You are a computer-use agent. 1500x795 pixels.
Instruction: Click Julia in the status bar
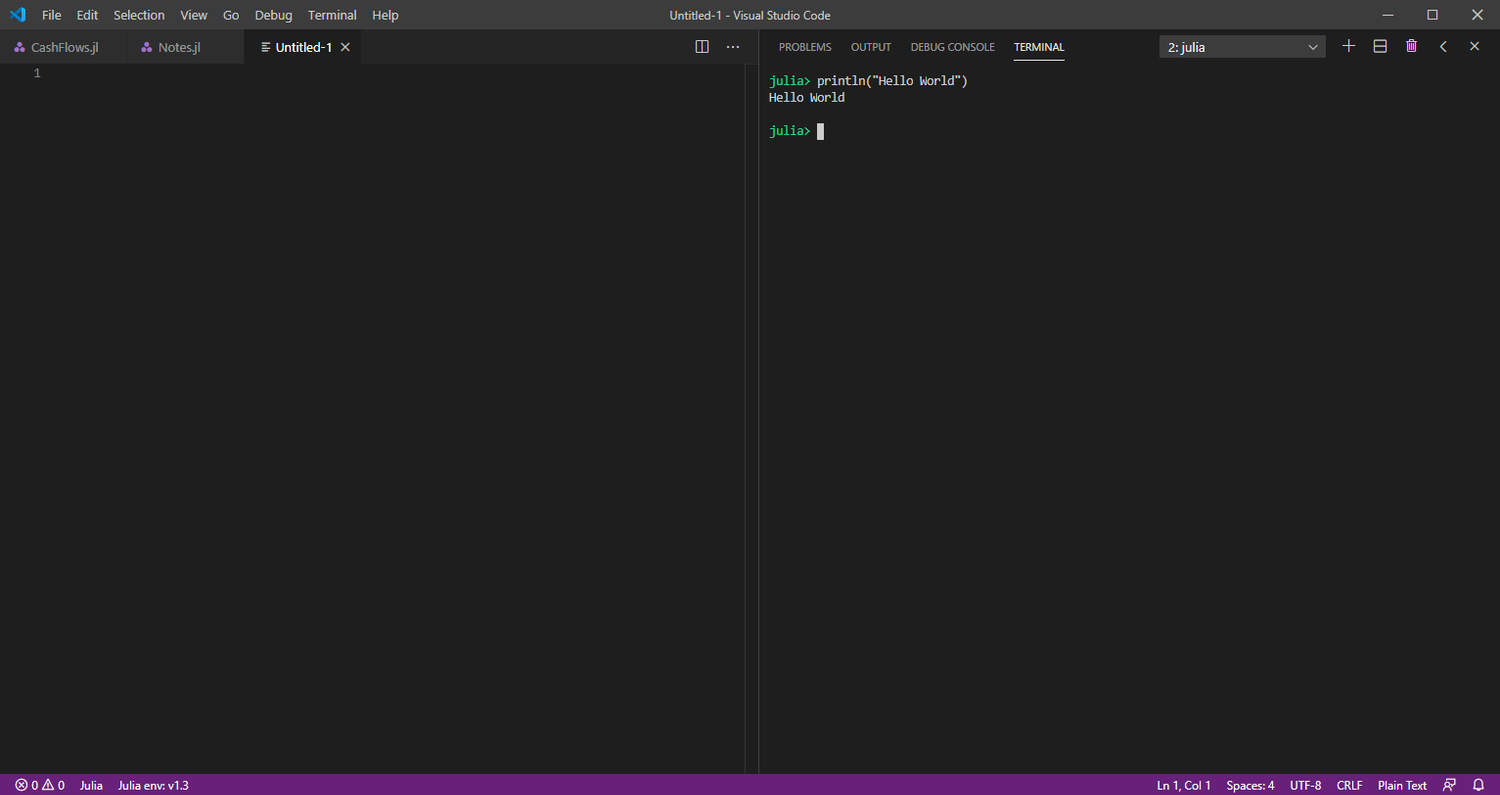91,785
